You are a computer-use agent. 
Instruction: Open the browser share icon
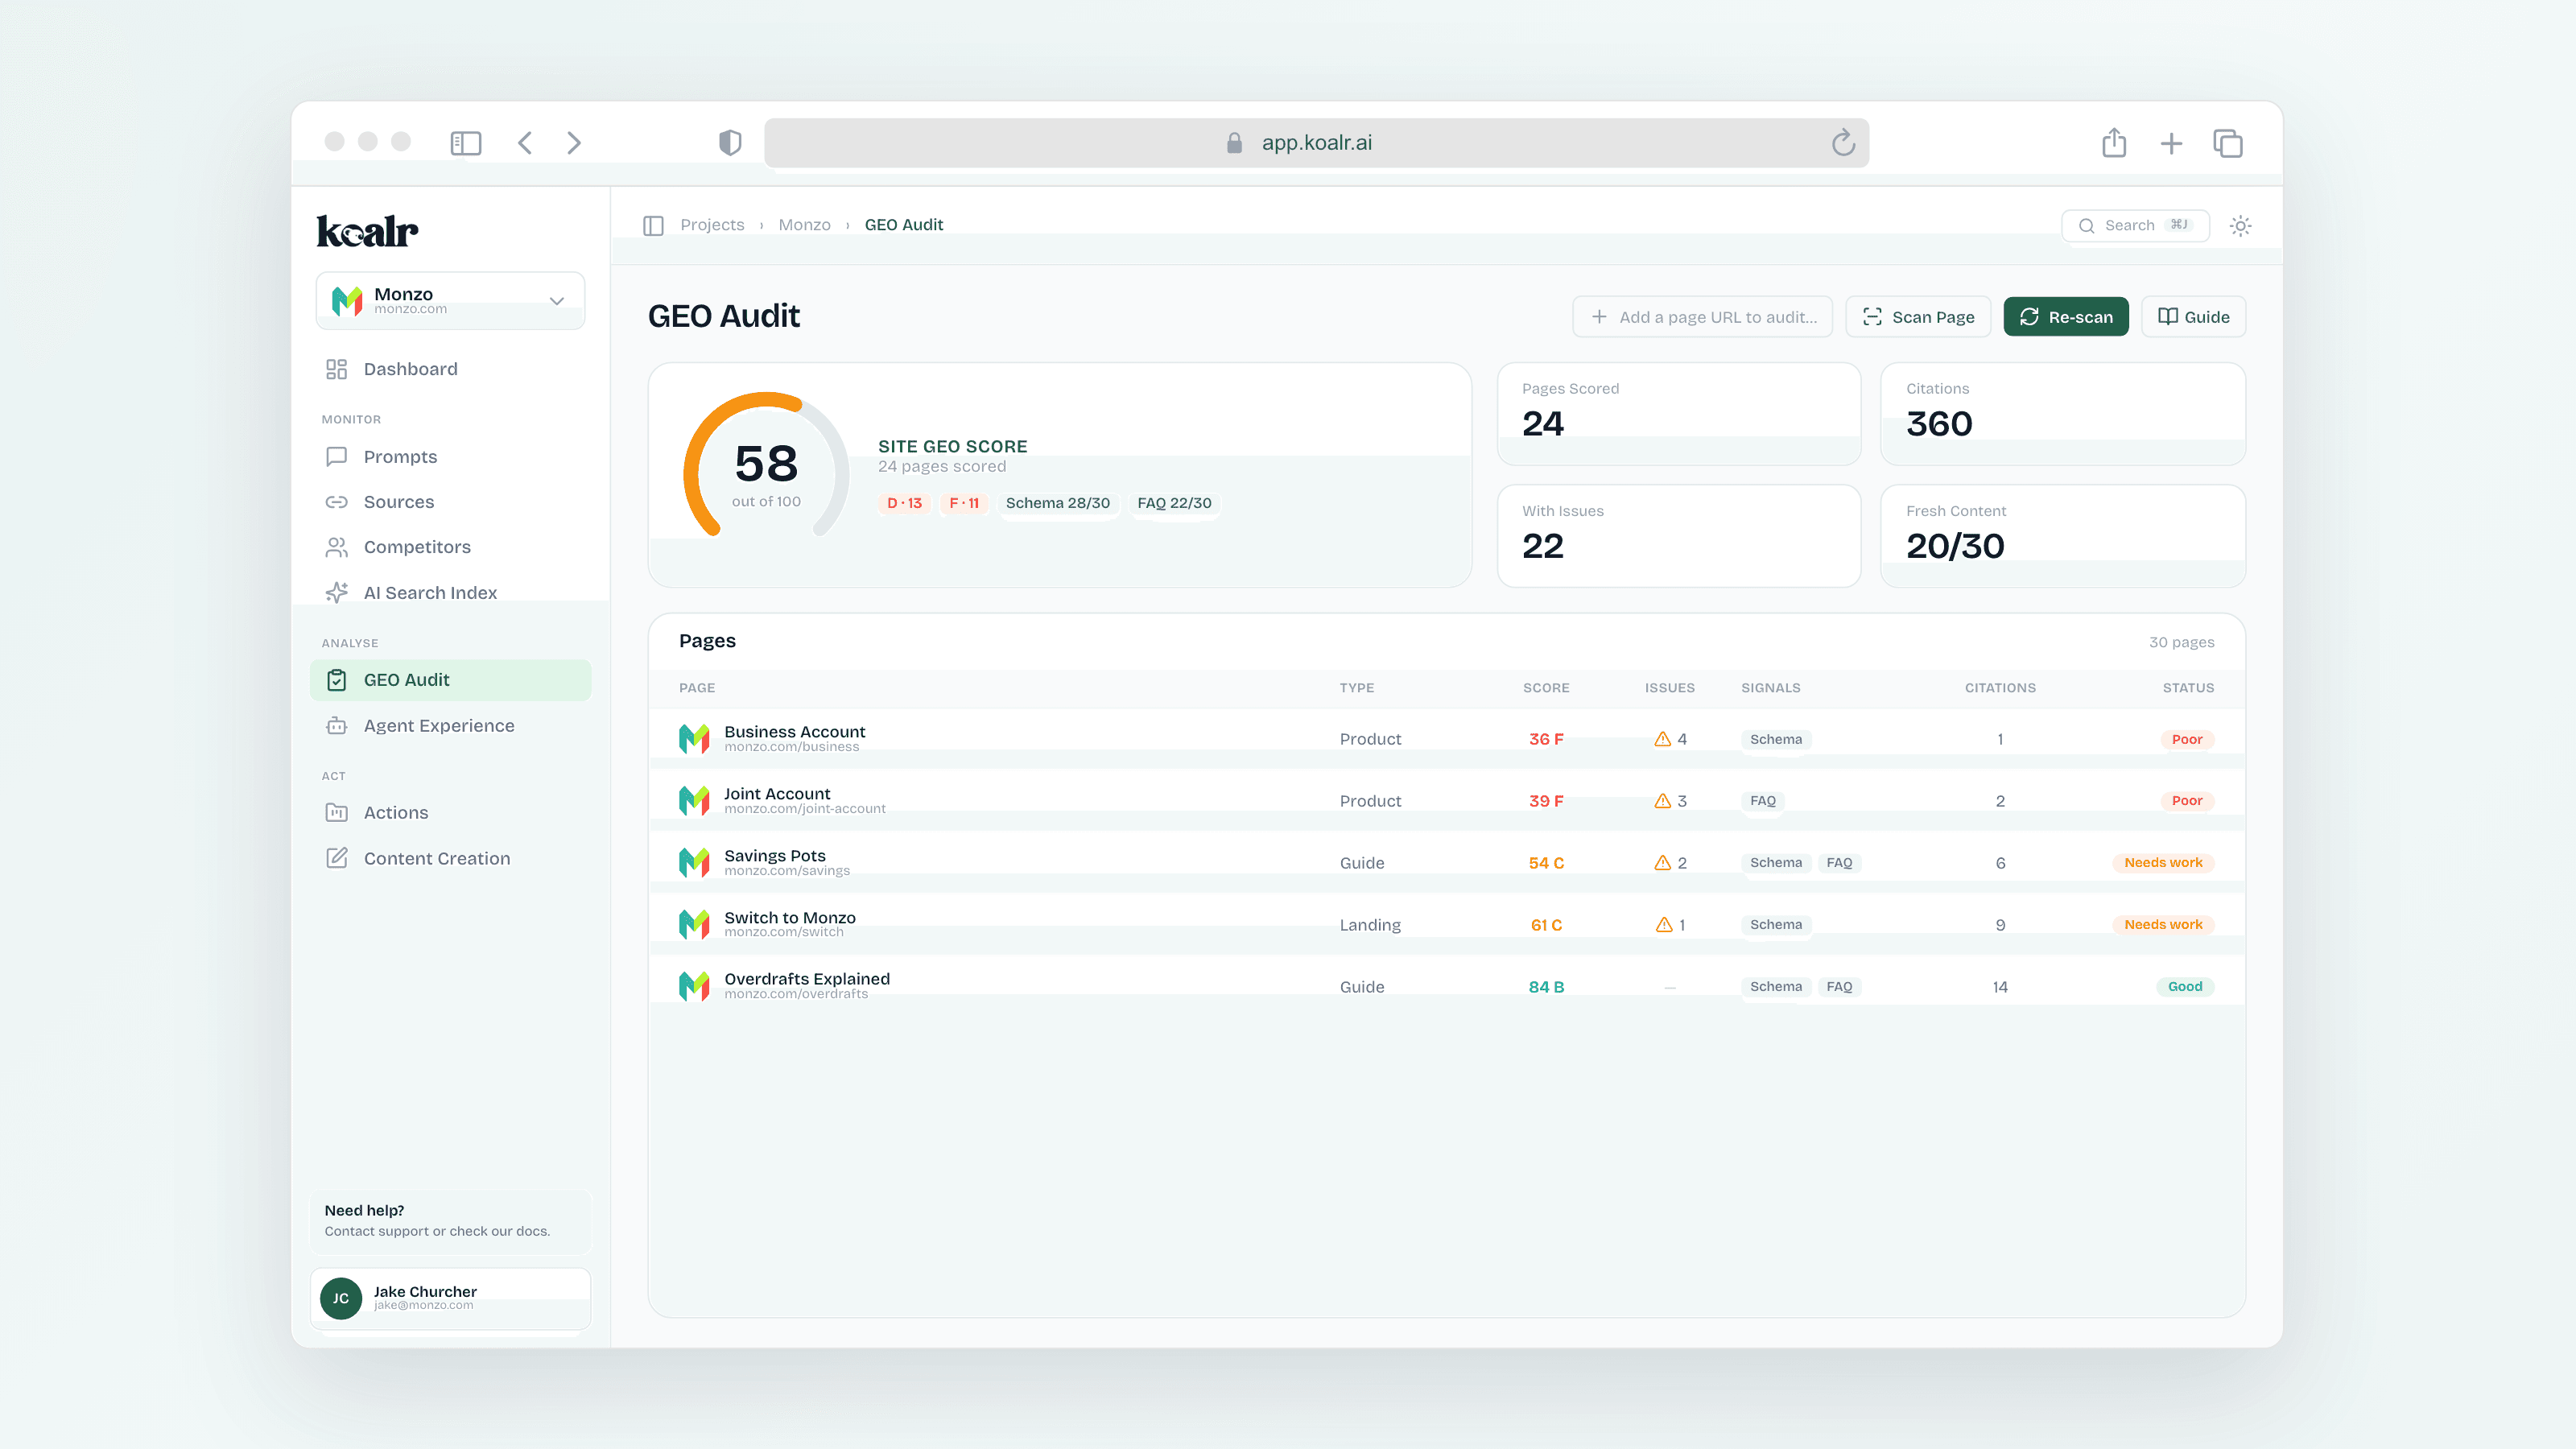(2114, 143)
